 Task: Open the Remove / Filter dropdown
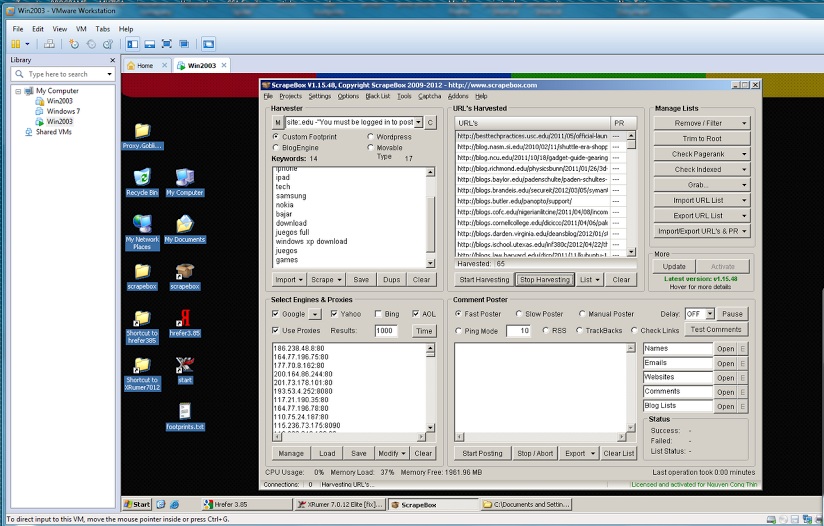click(744, 123)
